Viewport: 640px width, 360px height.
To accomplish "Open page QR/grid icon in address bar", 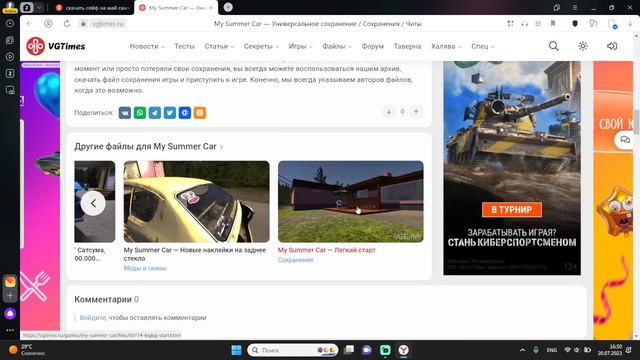I will click(511, 24).
